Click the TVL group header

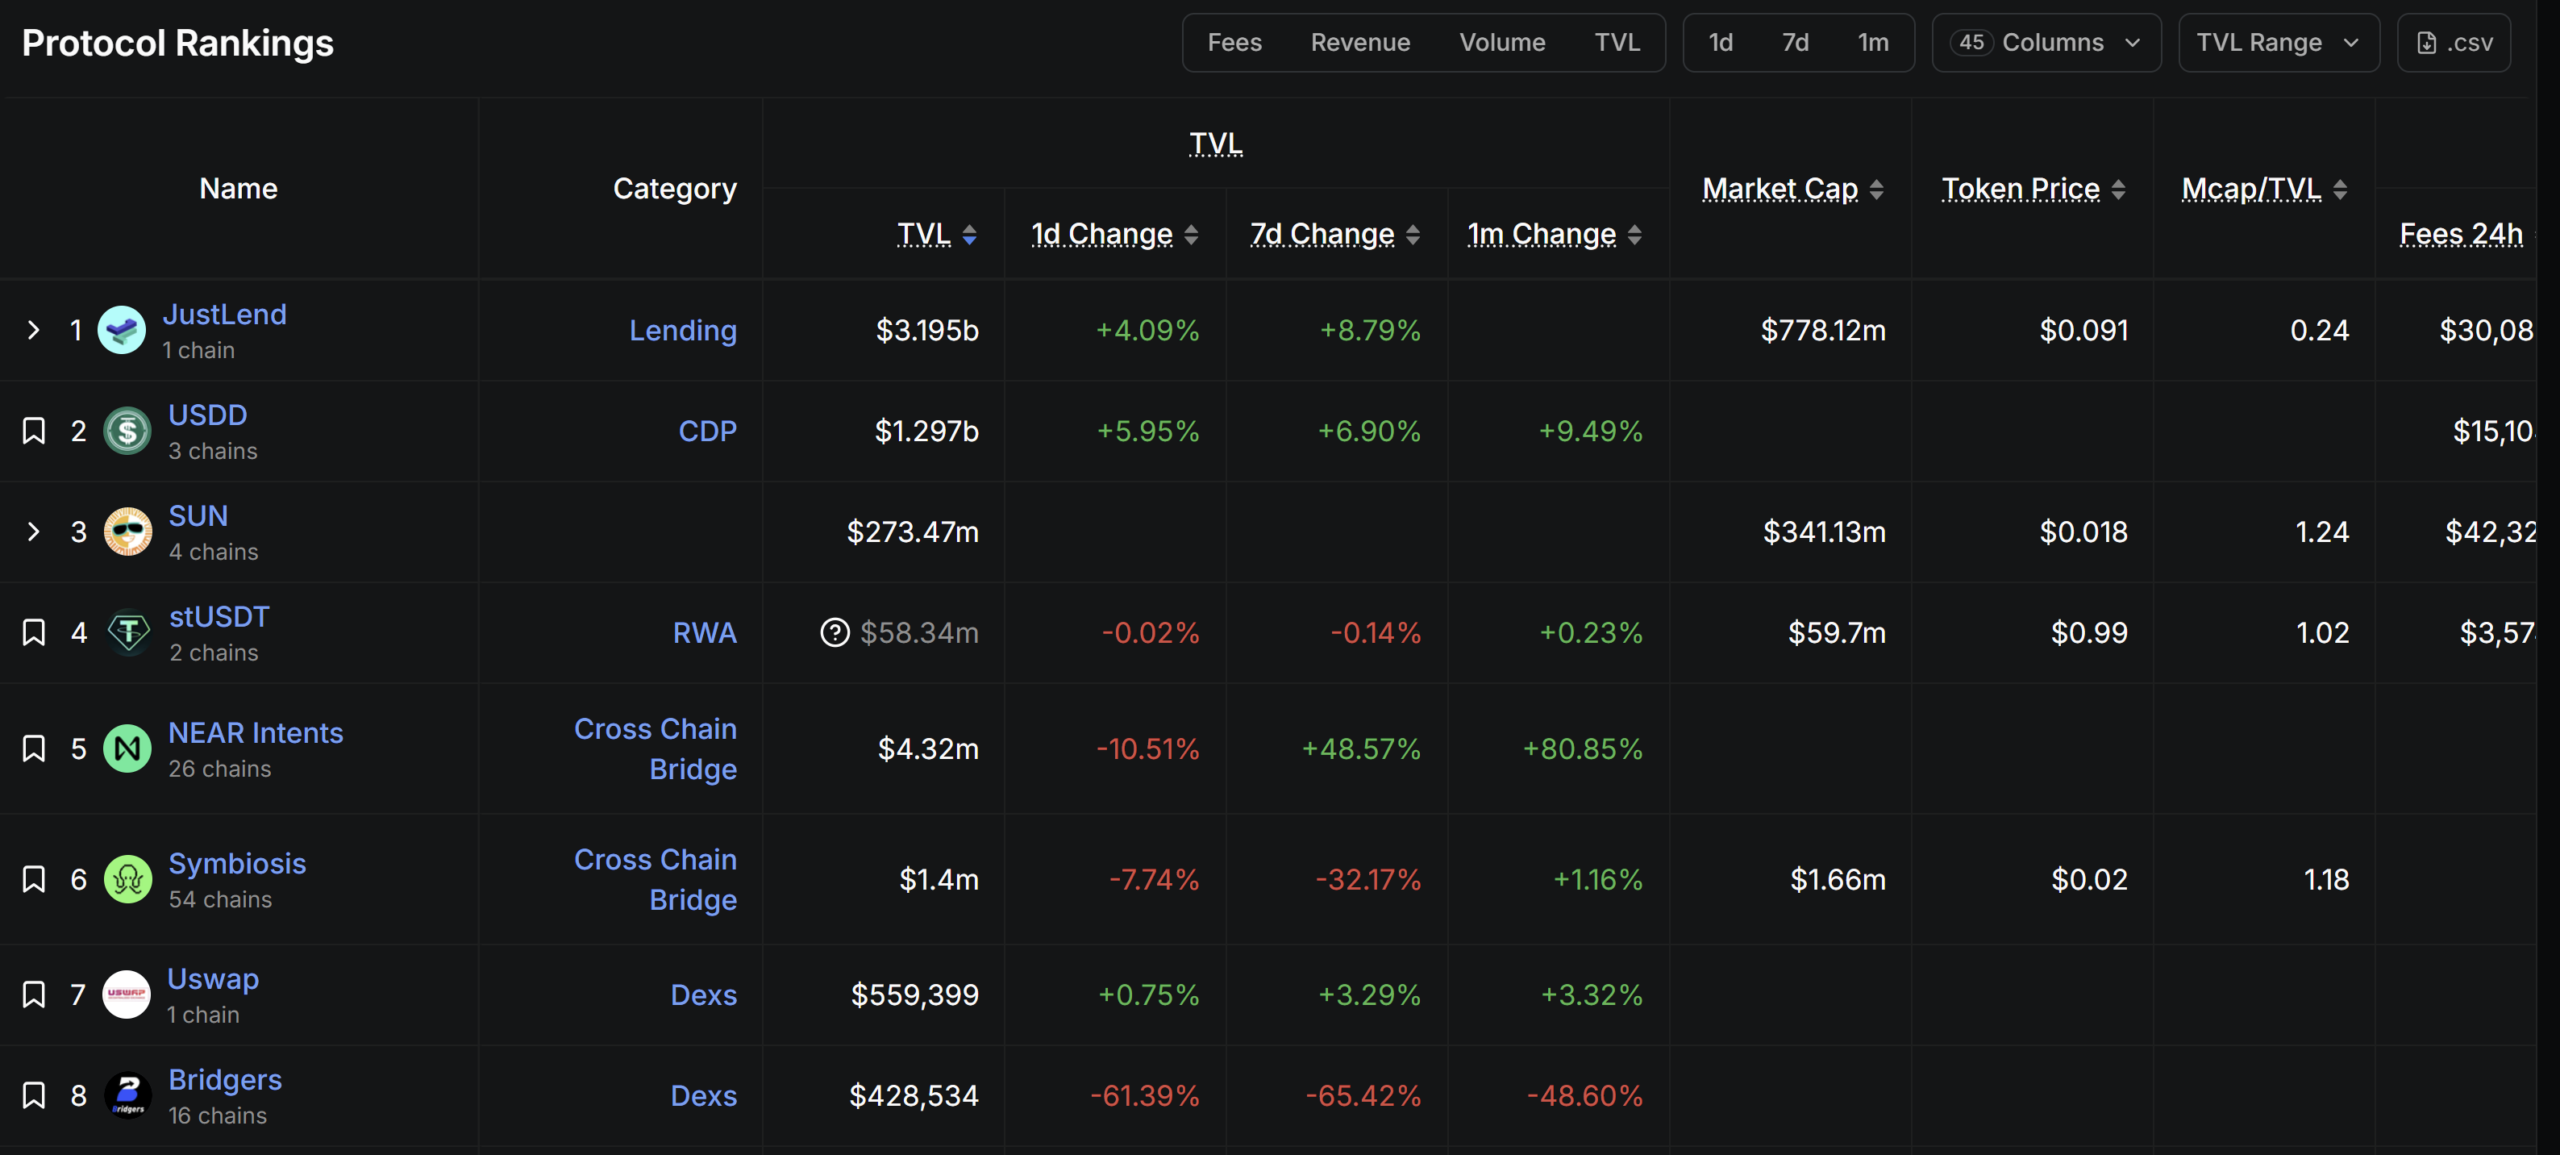1216,144
